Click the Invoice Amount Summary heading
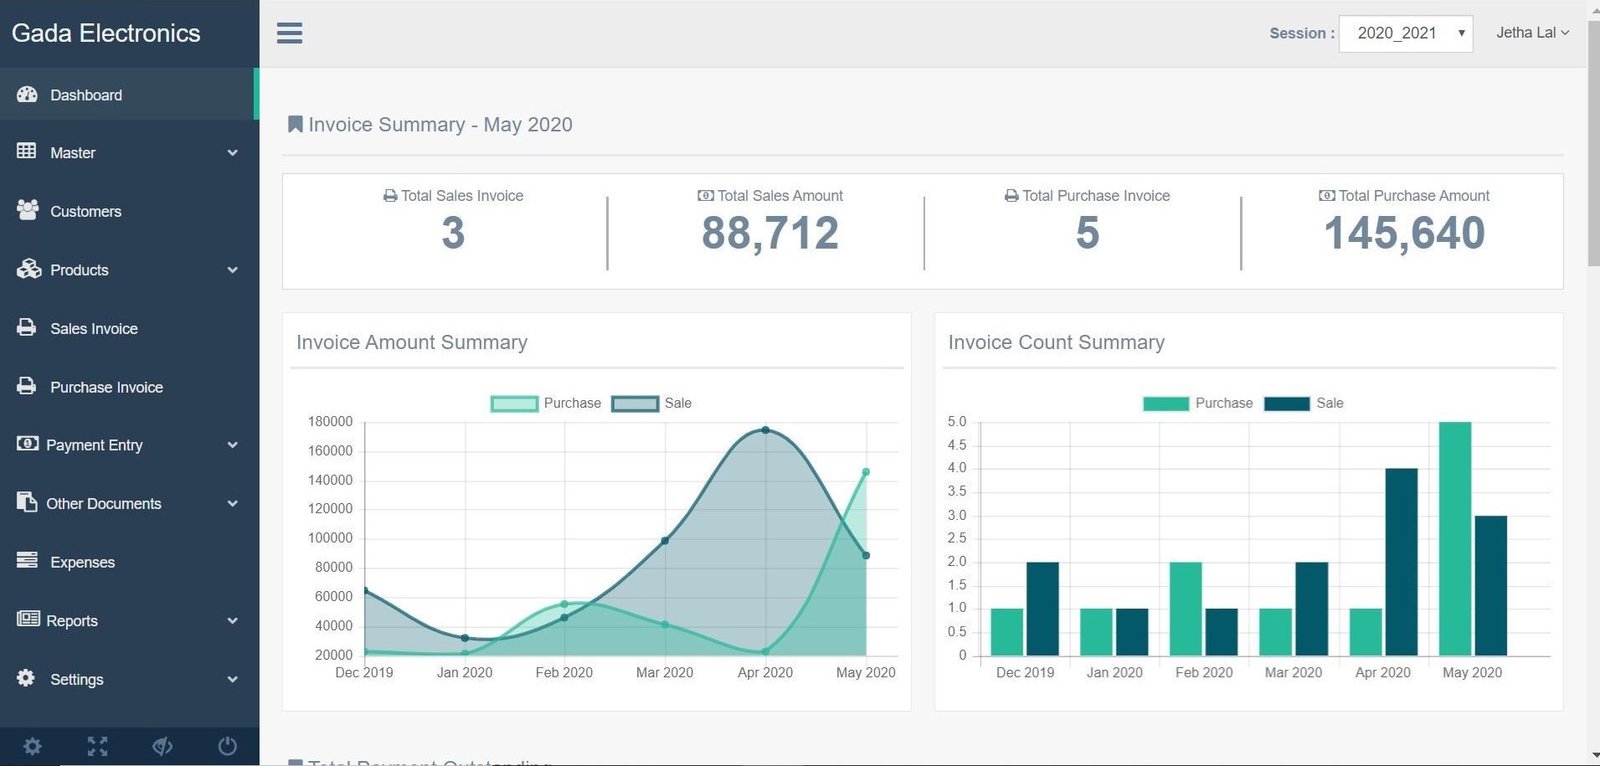The width and height of the screenshot is (1600, 766). coord(412,342)
